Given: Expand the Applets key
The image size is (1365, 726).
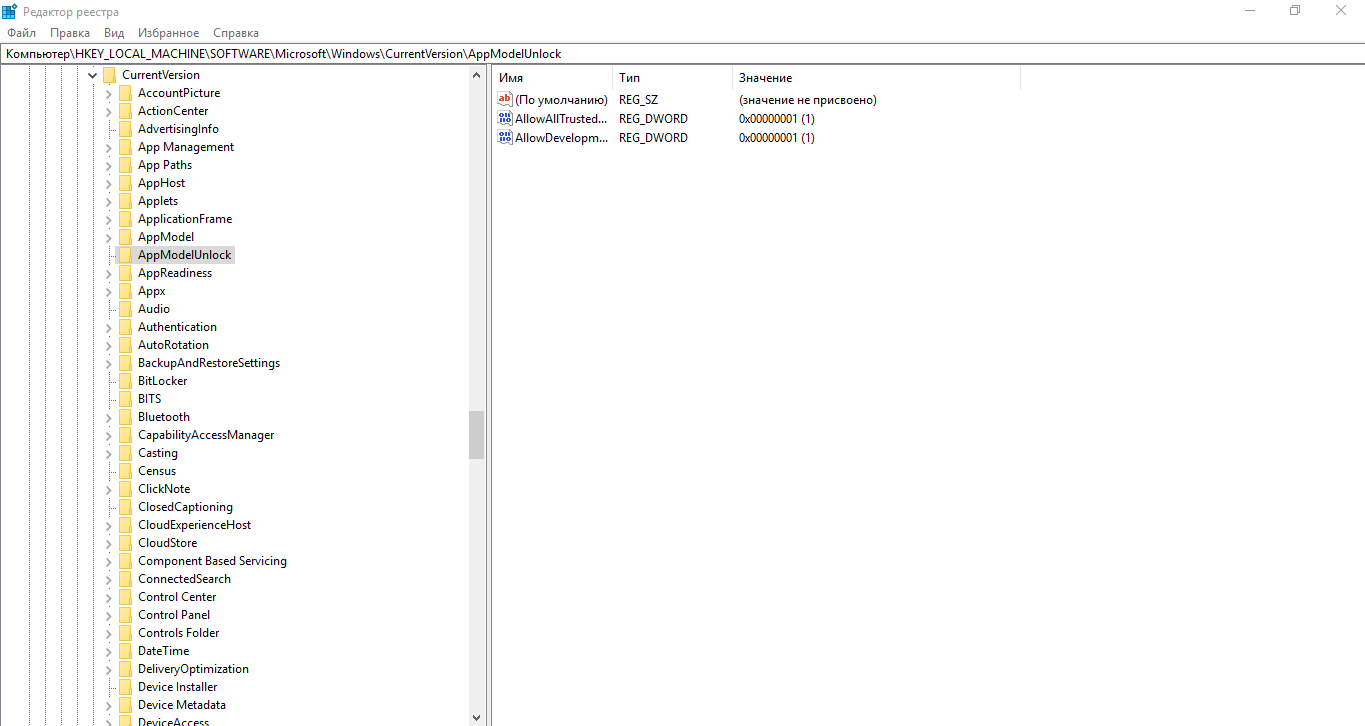Looking at the screenshot, I should click(x=109, y=201).
